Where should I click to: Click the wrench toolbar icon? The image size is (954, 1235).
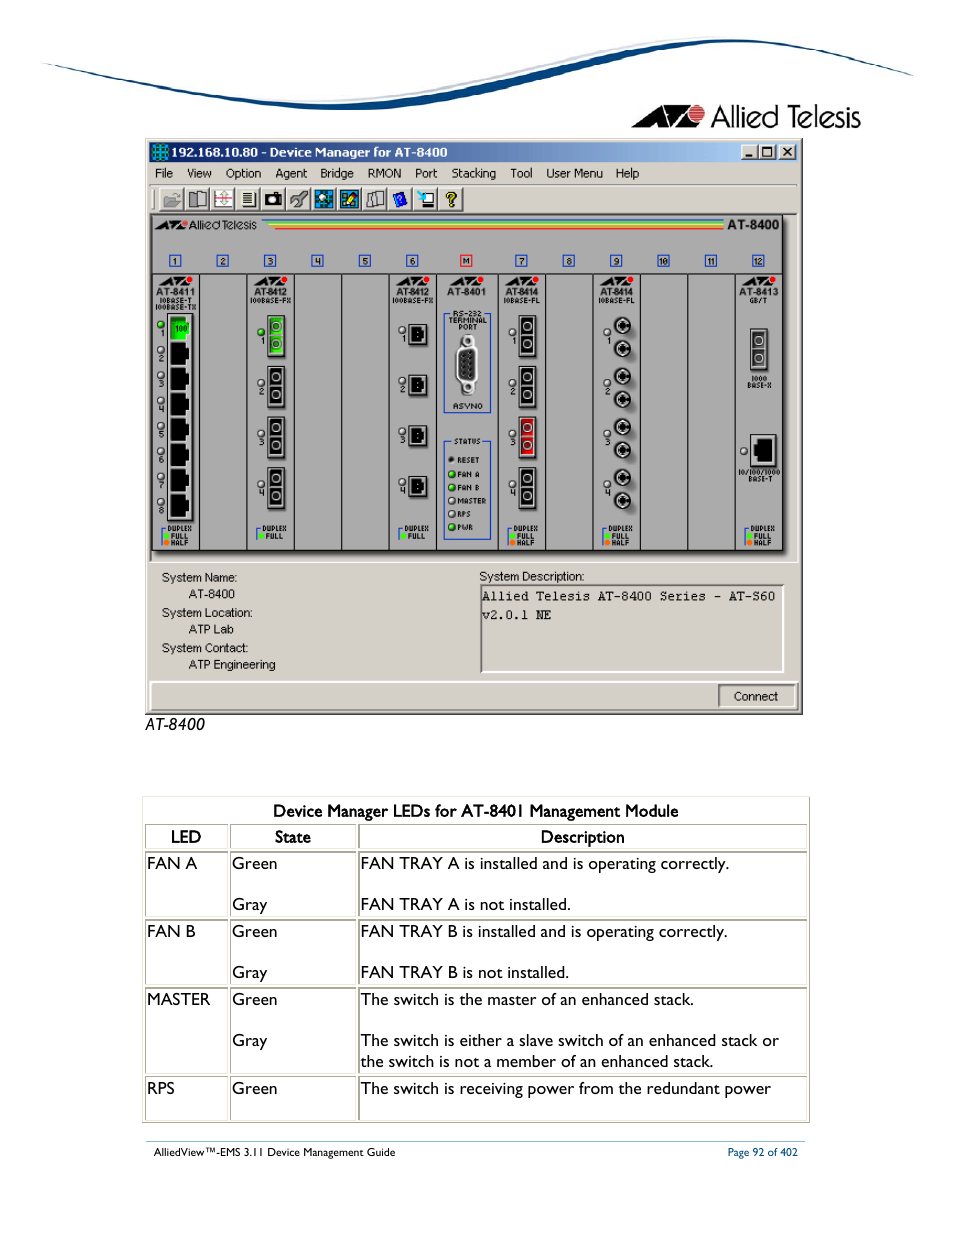pos(298,199)
